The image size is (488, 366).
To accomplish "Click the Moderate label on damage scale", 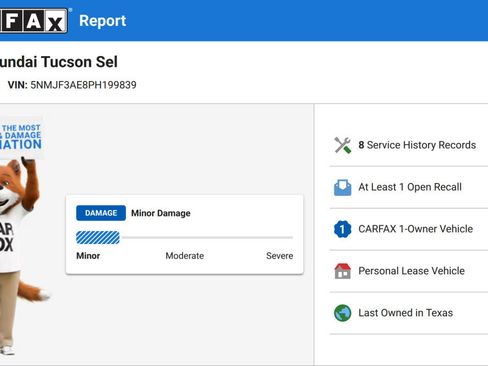I will pyautogui.click(x=185, y=256).
